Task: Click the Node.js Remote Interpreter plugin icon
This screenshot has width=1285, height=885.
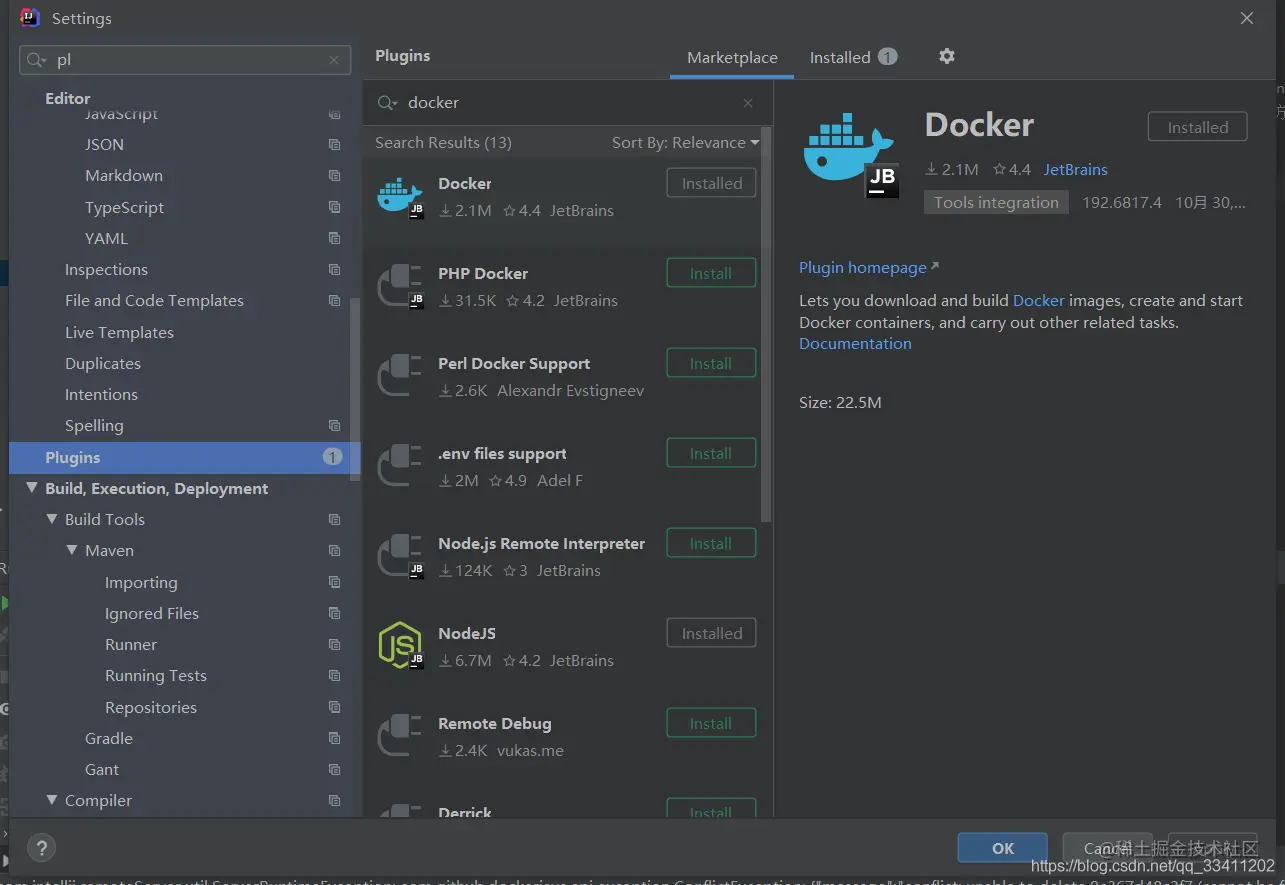Action: [400, 556]
